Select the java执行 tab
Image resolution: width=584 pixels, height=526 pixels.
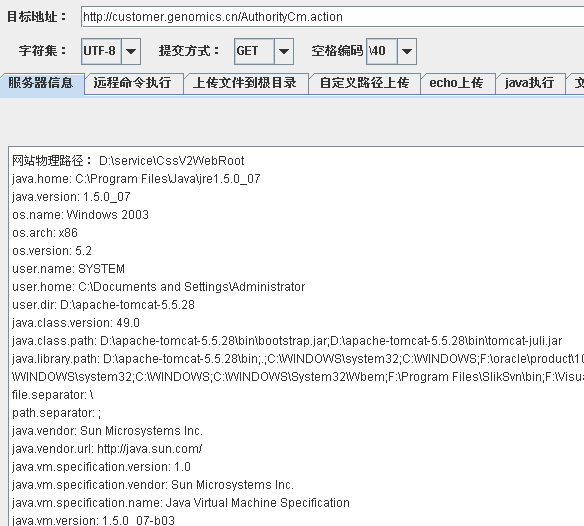(x=530, y=83)
